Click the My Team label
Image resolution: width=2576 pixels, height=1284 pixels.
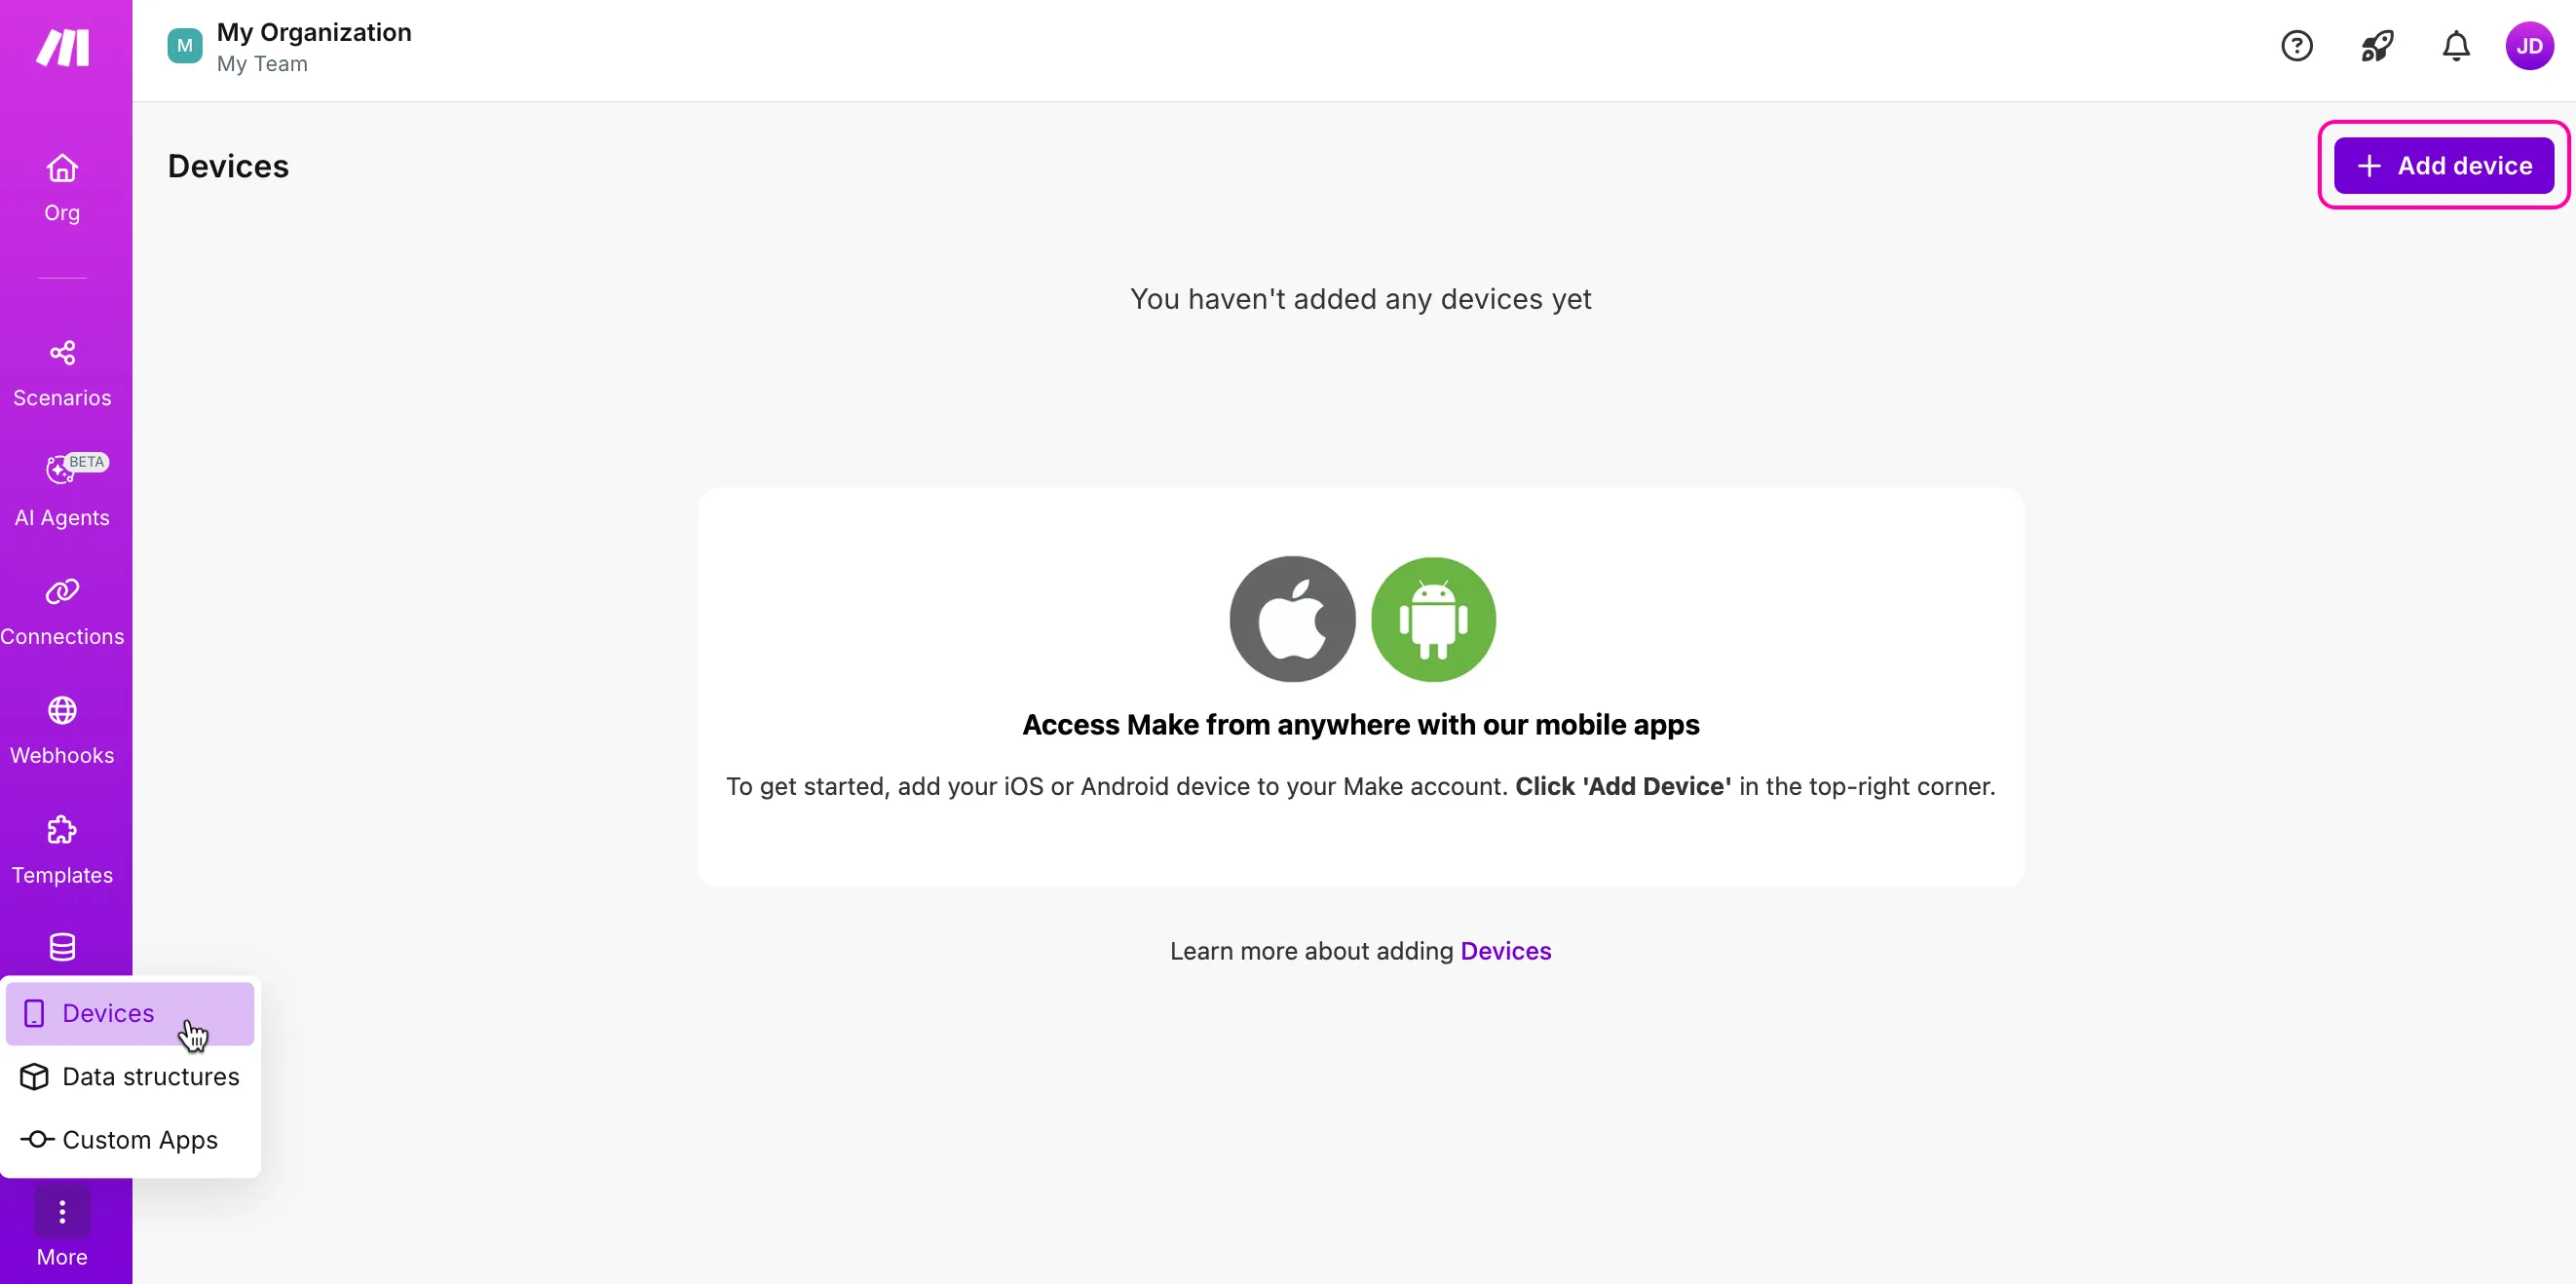(262, 64)
